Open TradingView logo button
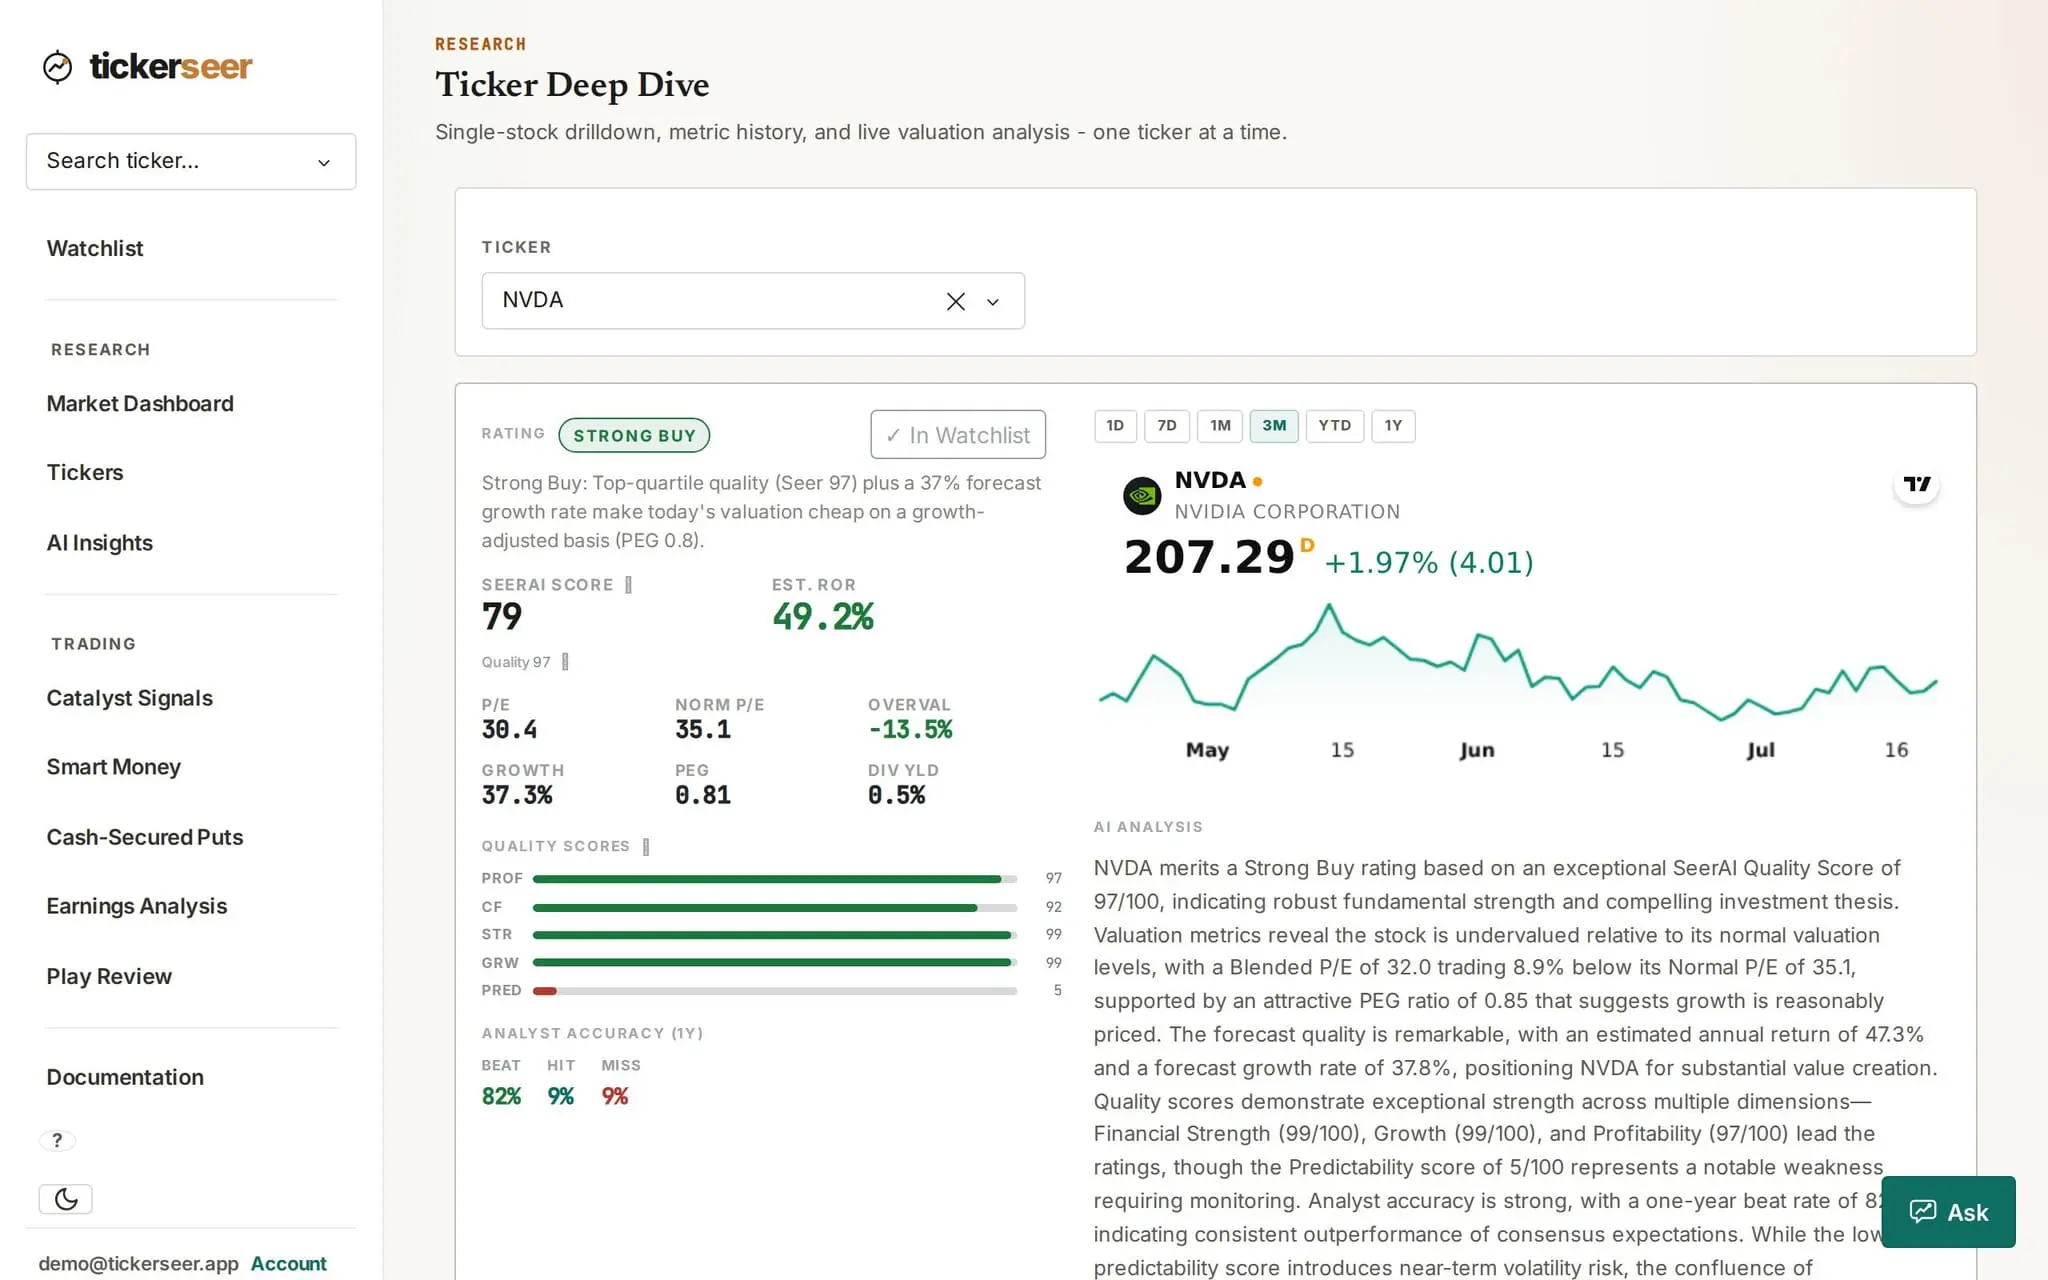 pyautogui.click(x=1917, y=484)
